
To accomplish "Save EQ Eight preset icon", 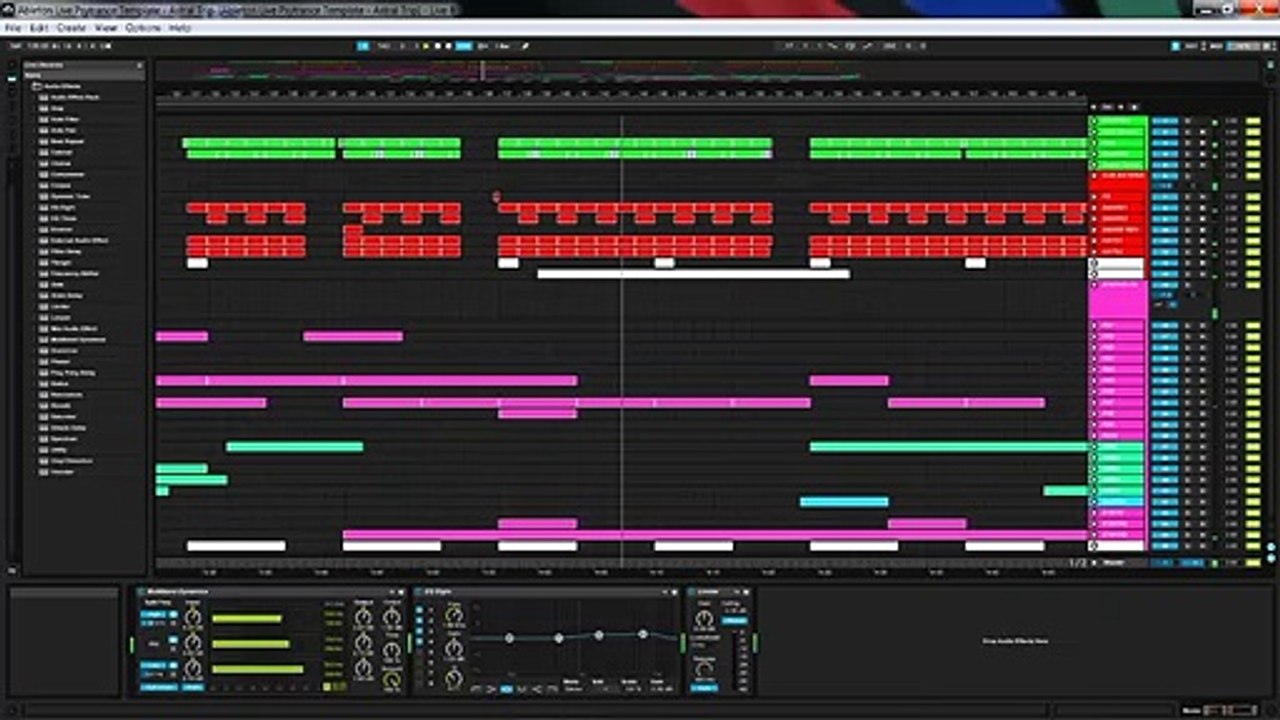I will (675, 591).
